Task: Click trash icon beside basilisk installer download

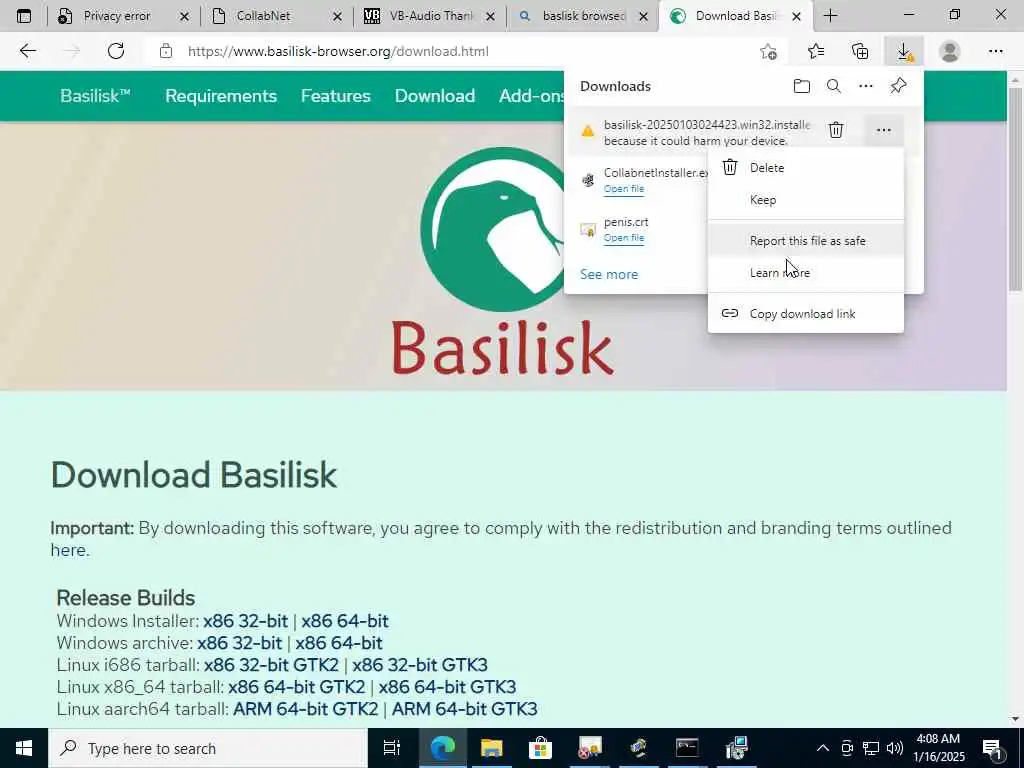Action: coord(836,130)
